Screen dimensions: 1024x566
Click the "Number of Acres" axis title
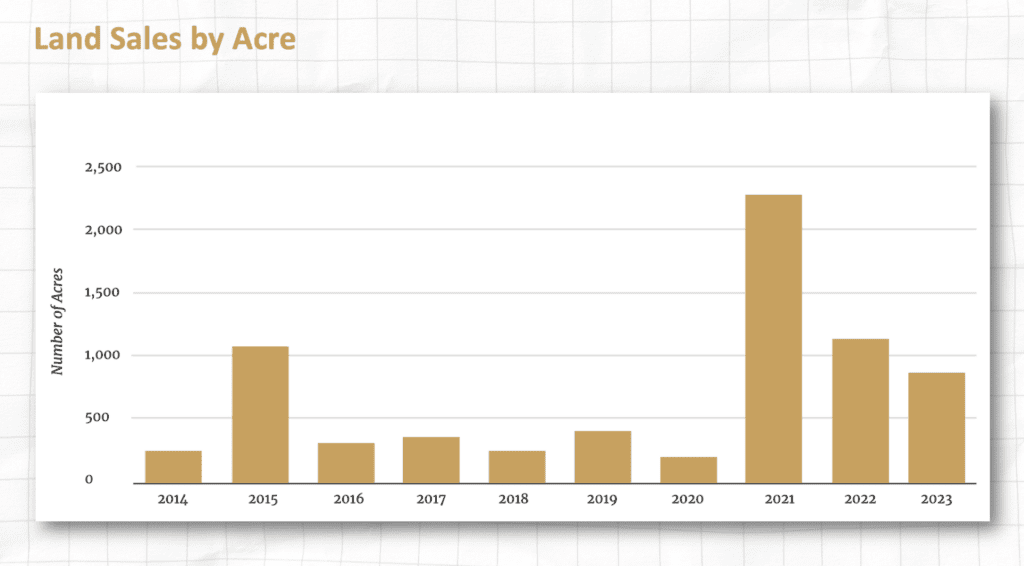(57, 324)
